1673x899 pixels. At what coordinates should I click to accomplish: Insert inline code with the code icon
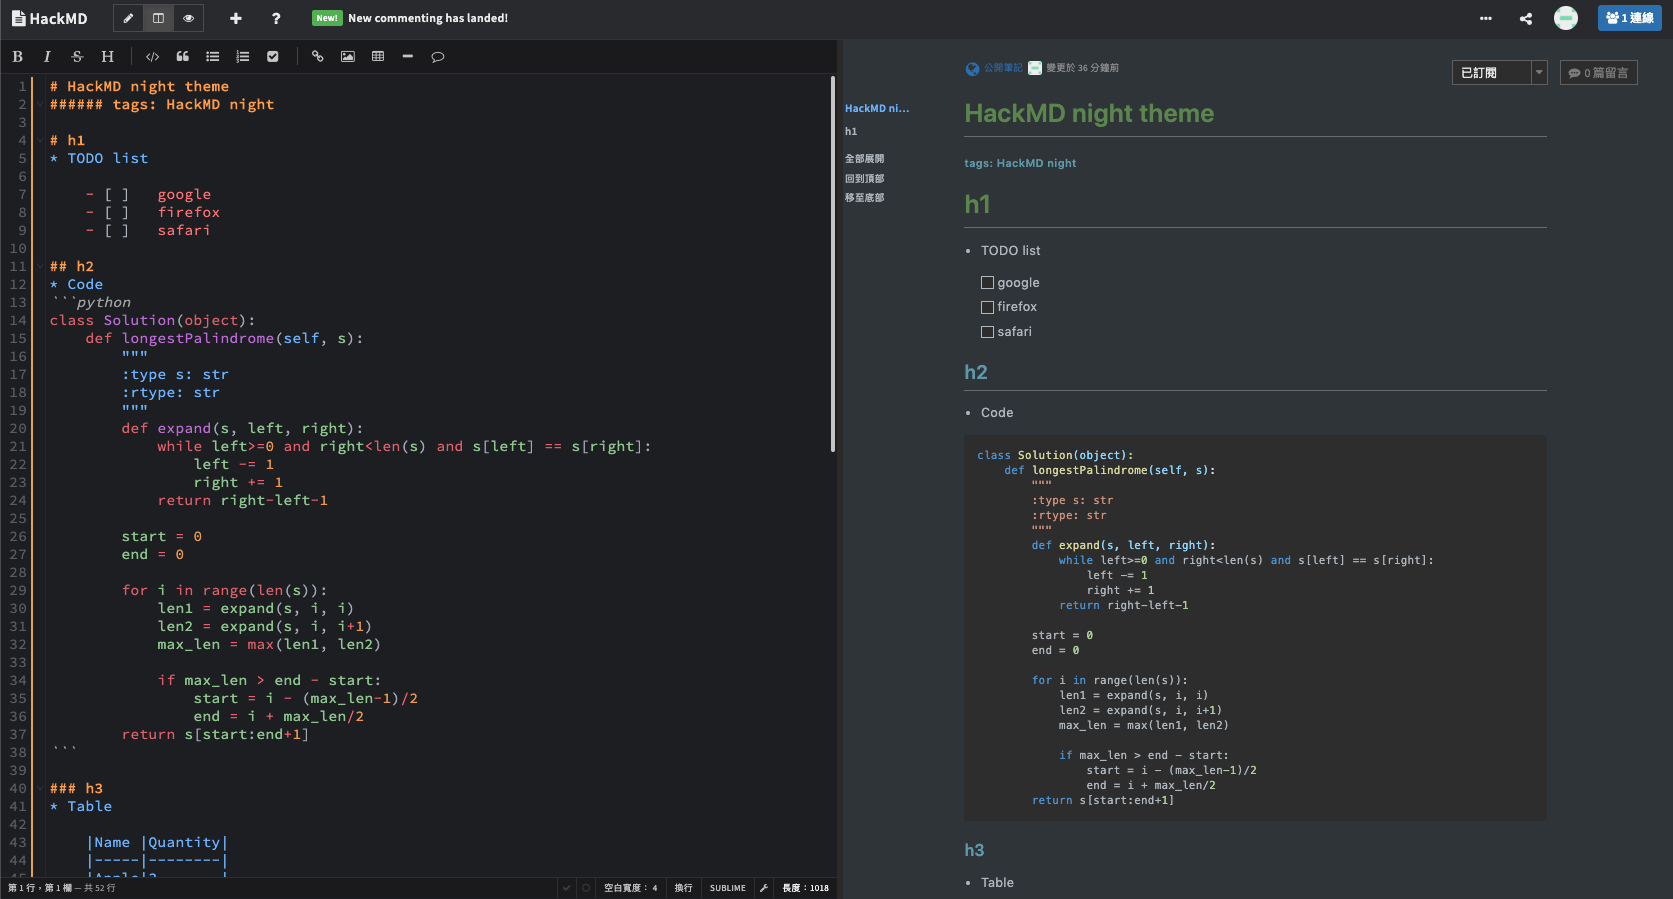coord(152,57)
